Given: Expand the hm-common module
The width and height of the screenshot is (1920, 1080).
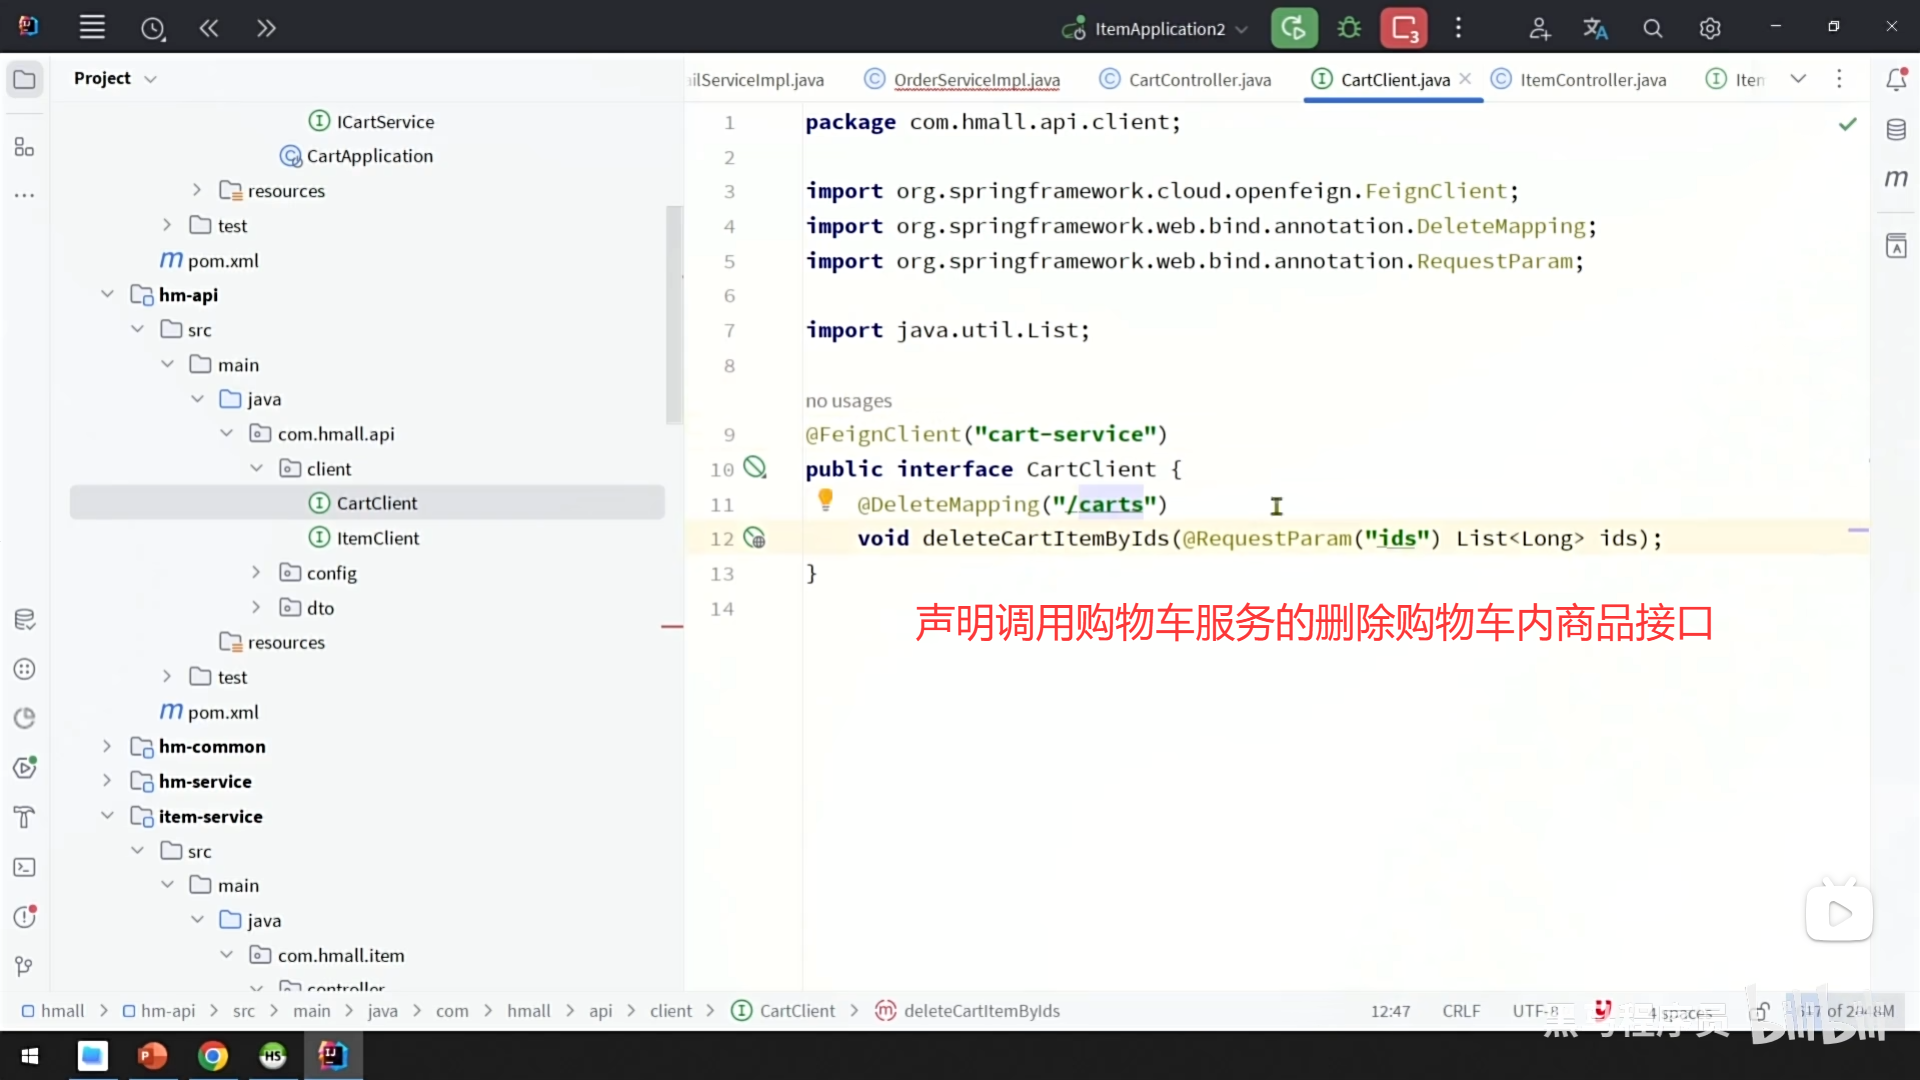Looking at the screenshot, I should (x=107, y=747).
